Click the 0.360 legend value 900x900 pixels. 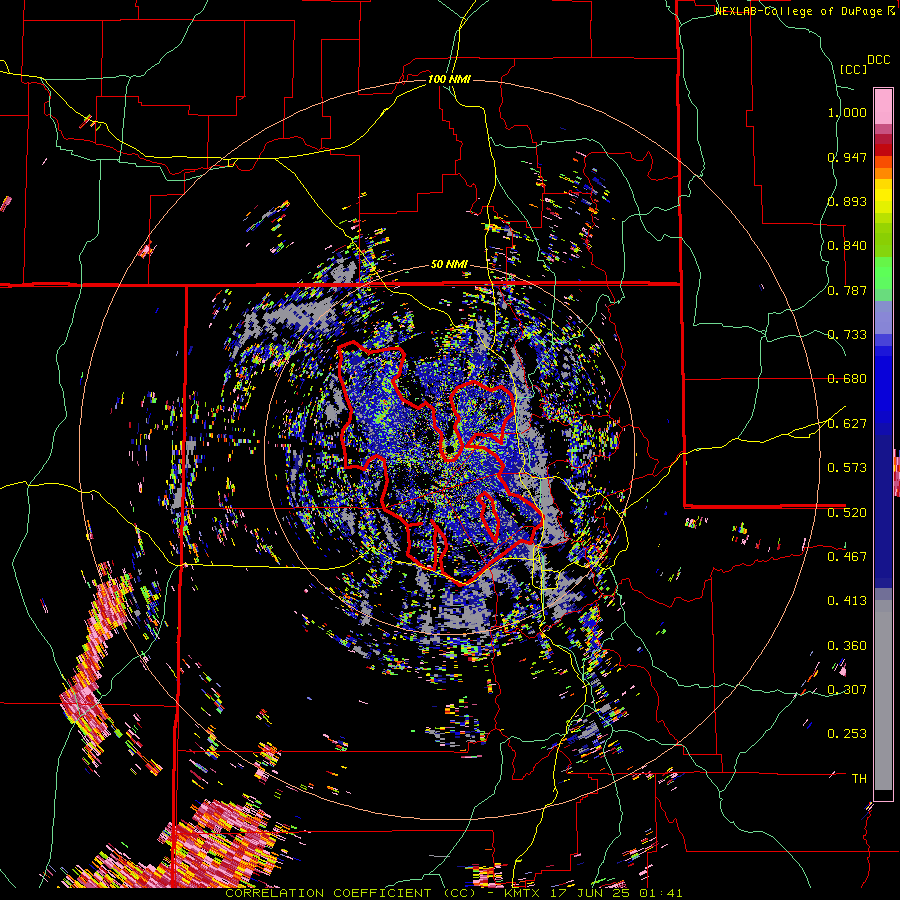tap(847, 646)
